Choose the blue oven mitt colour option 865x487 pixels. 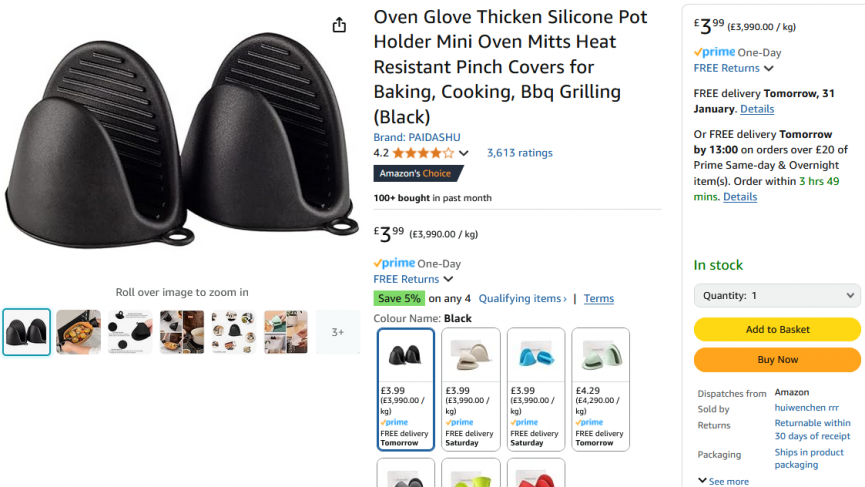pyautogui.click(x=536, y=389)
